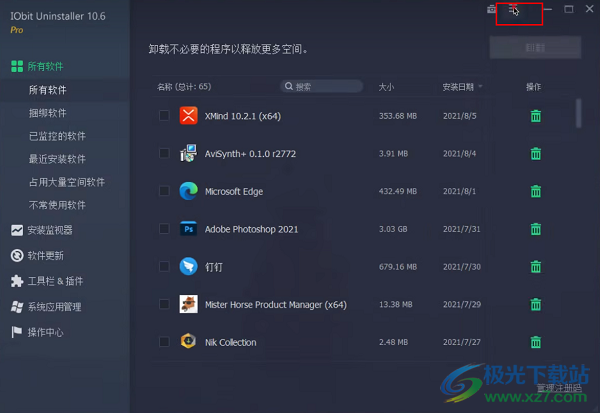This screenshot has width=600, height=413.
Task: Click the 工具栏 & 插件 puzzle icon
Action: [x=17, y=281]
